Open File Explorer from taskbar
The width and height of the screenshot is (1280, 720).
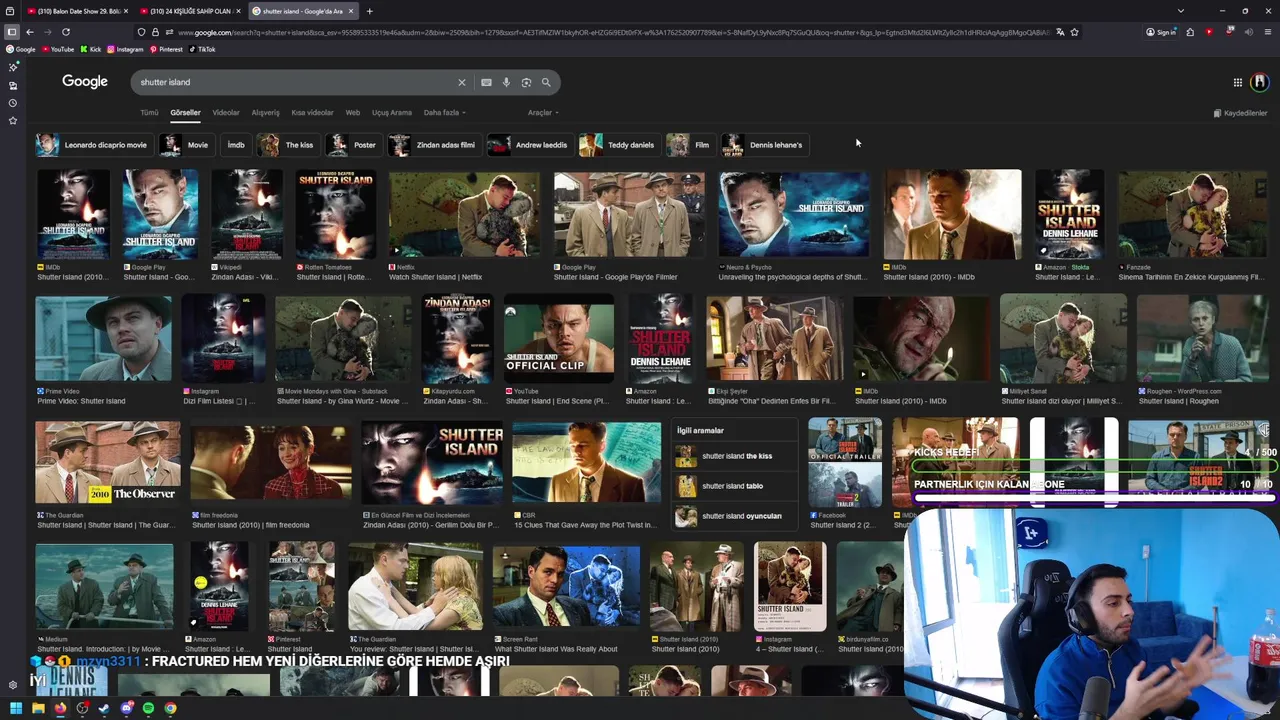[38, 708]
